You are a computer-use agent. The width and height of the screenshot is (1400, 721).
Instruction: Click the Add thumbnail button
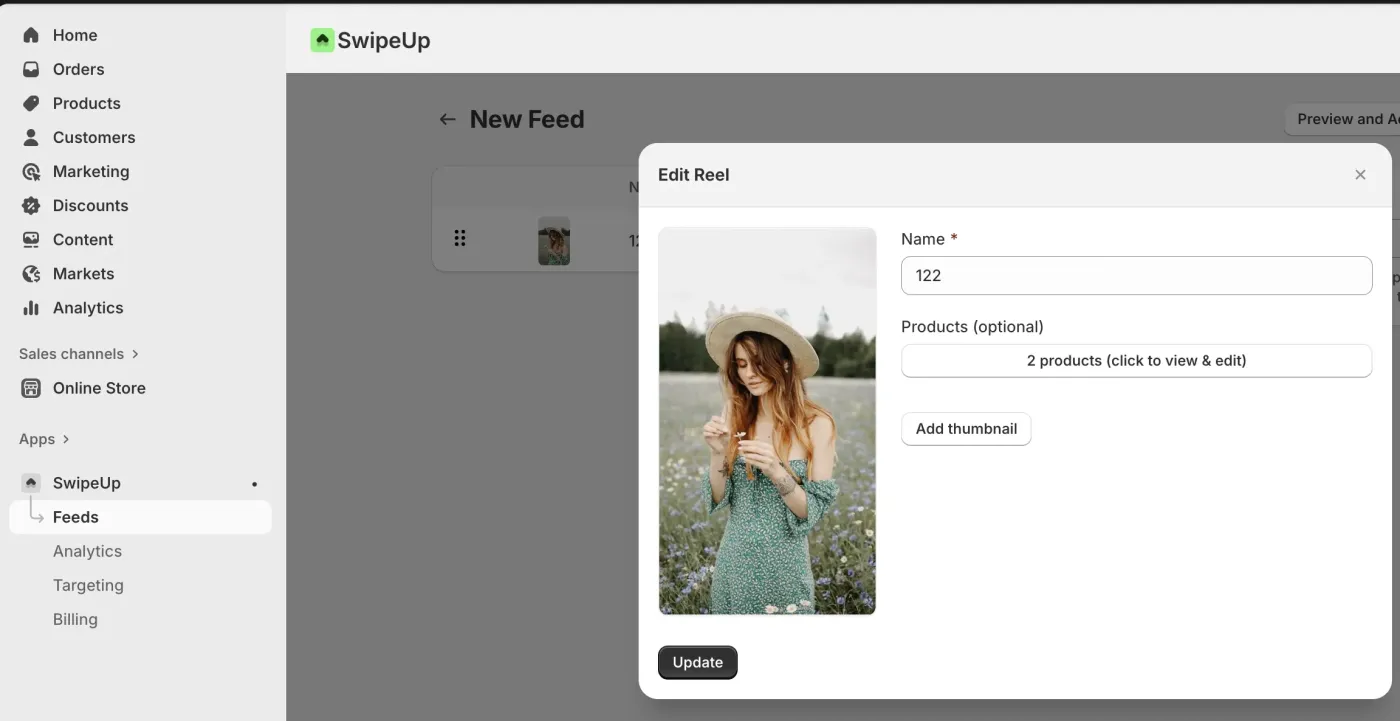(966, 429)
